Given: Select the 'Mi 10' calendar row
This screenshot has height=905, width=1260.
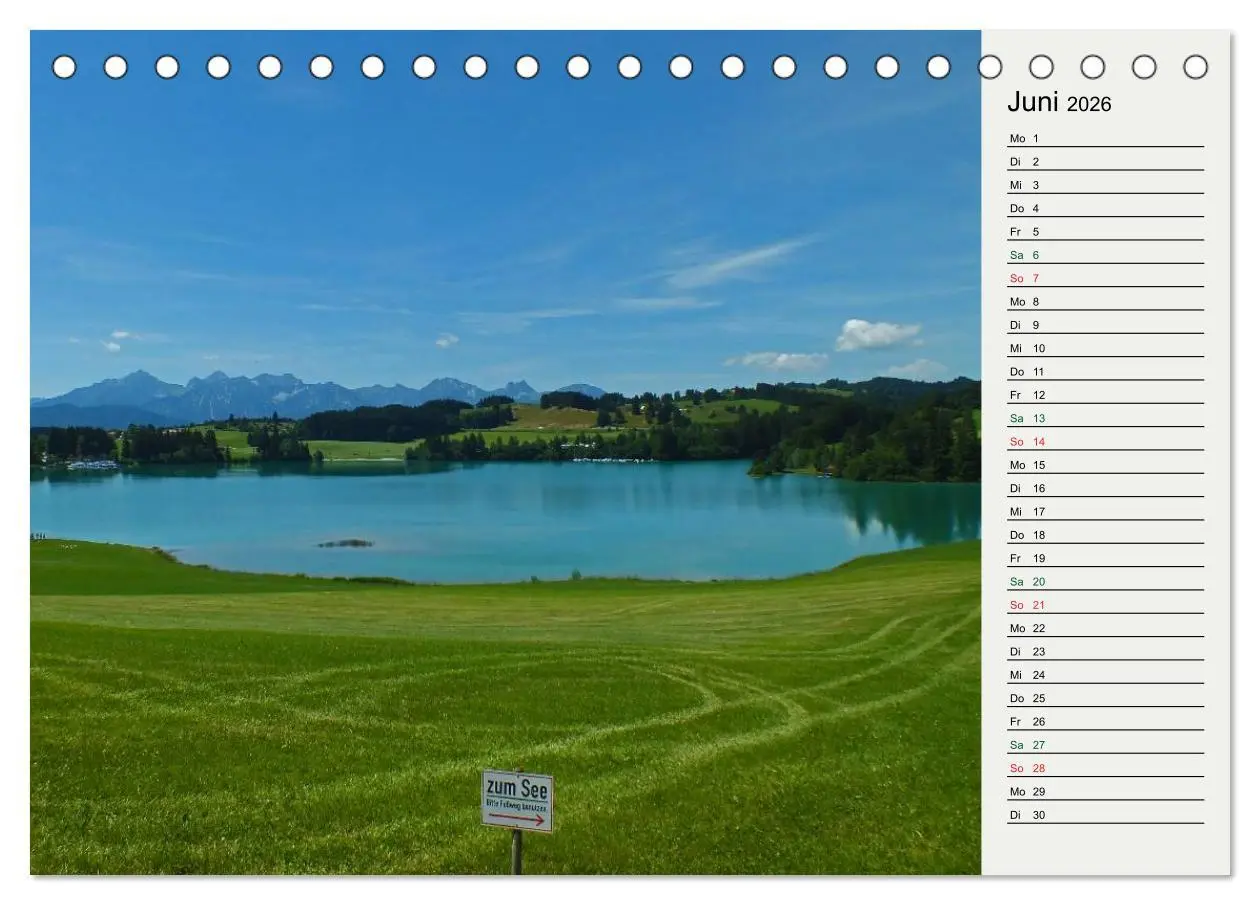Looking at the screenshot, I should tap(1105, 348).
